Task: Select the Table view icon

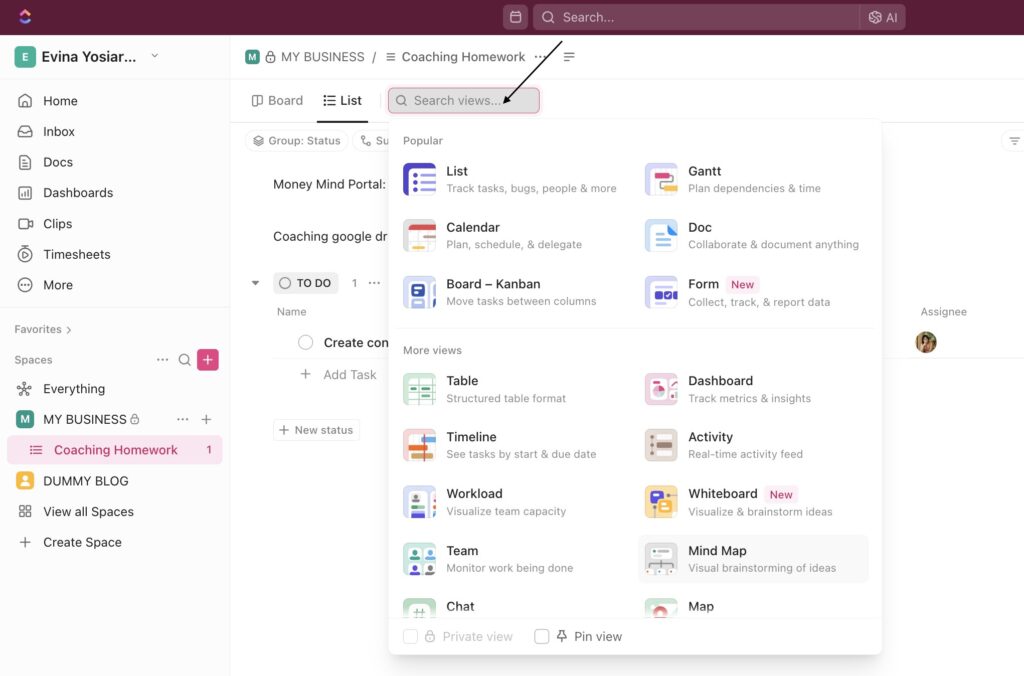Action: click(419, 389)
